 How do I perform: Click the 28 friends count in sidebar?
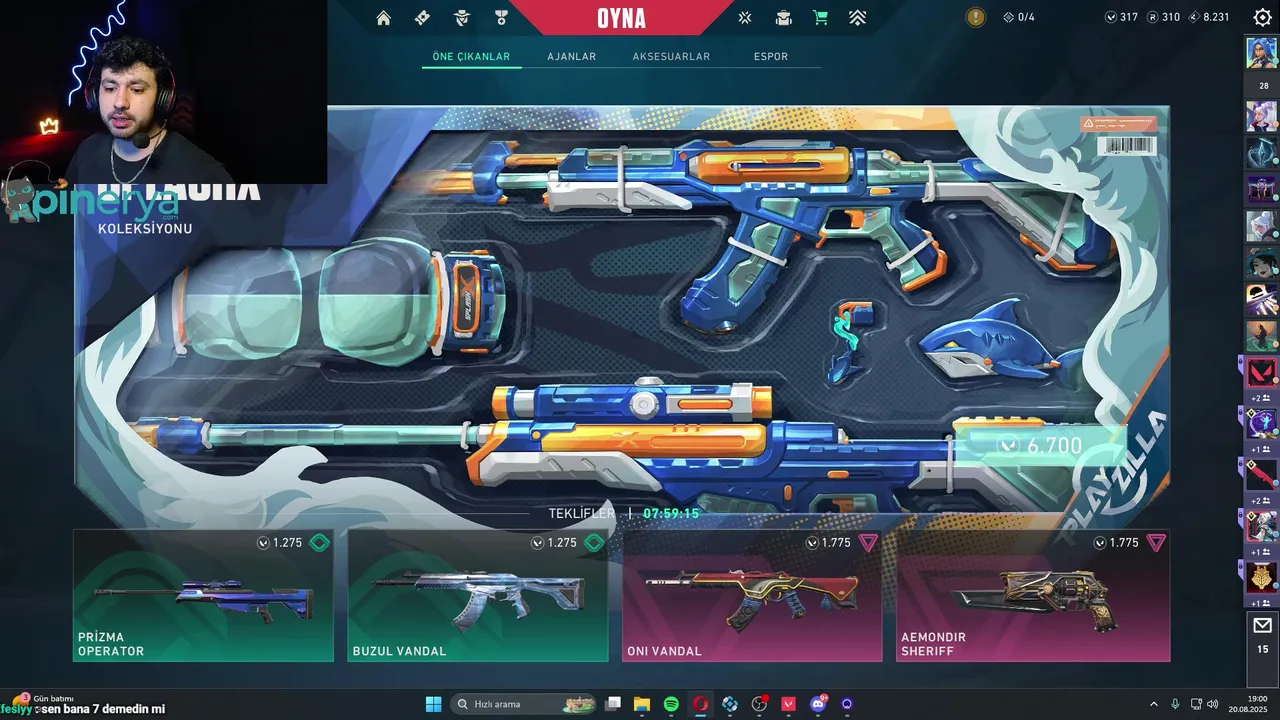tap(1263, 86)
